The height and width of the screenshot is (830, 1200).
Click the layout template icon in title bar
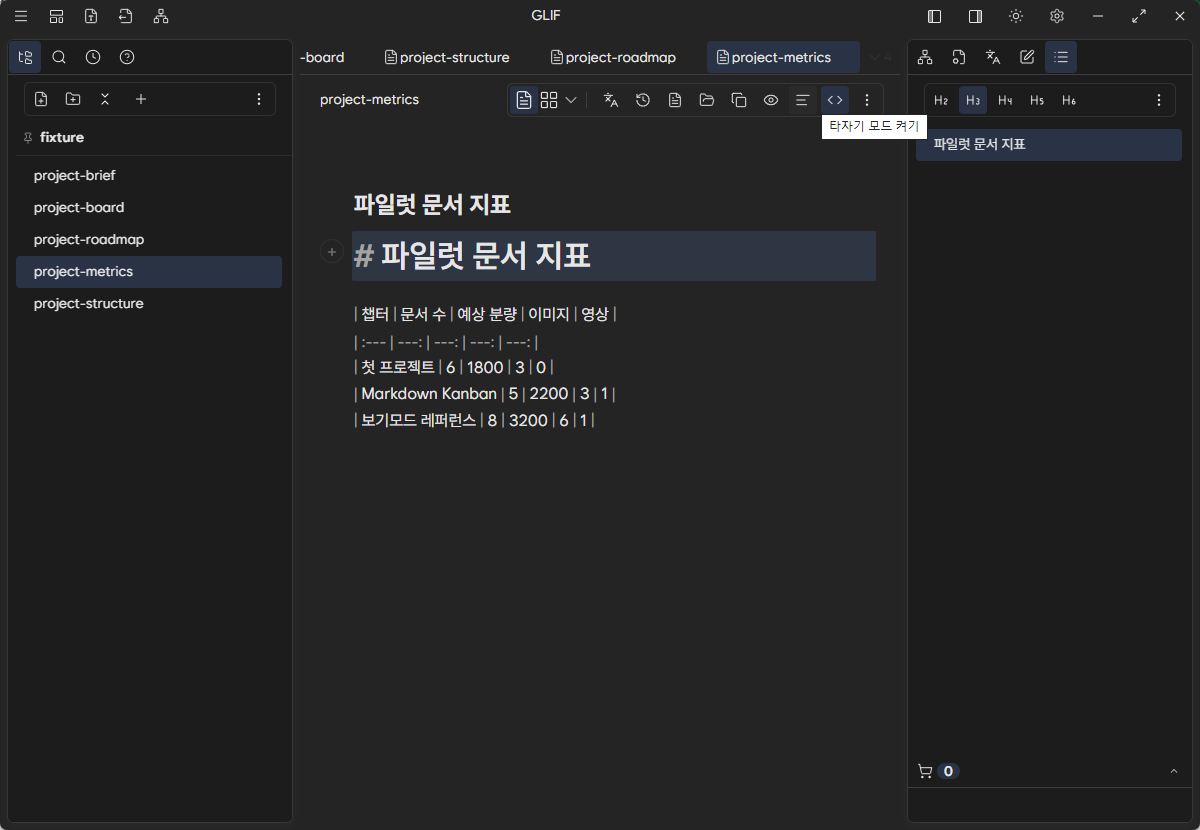coord(56,16)
